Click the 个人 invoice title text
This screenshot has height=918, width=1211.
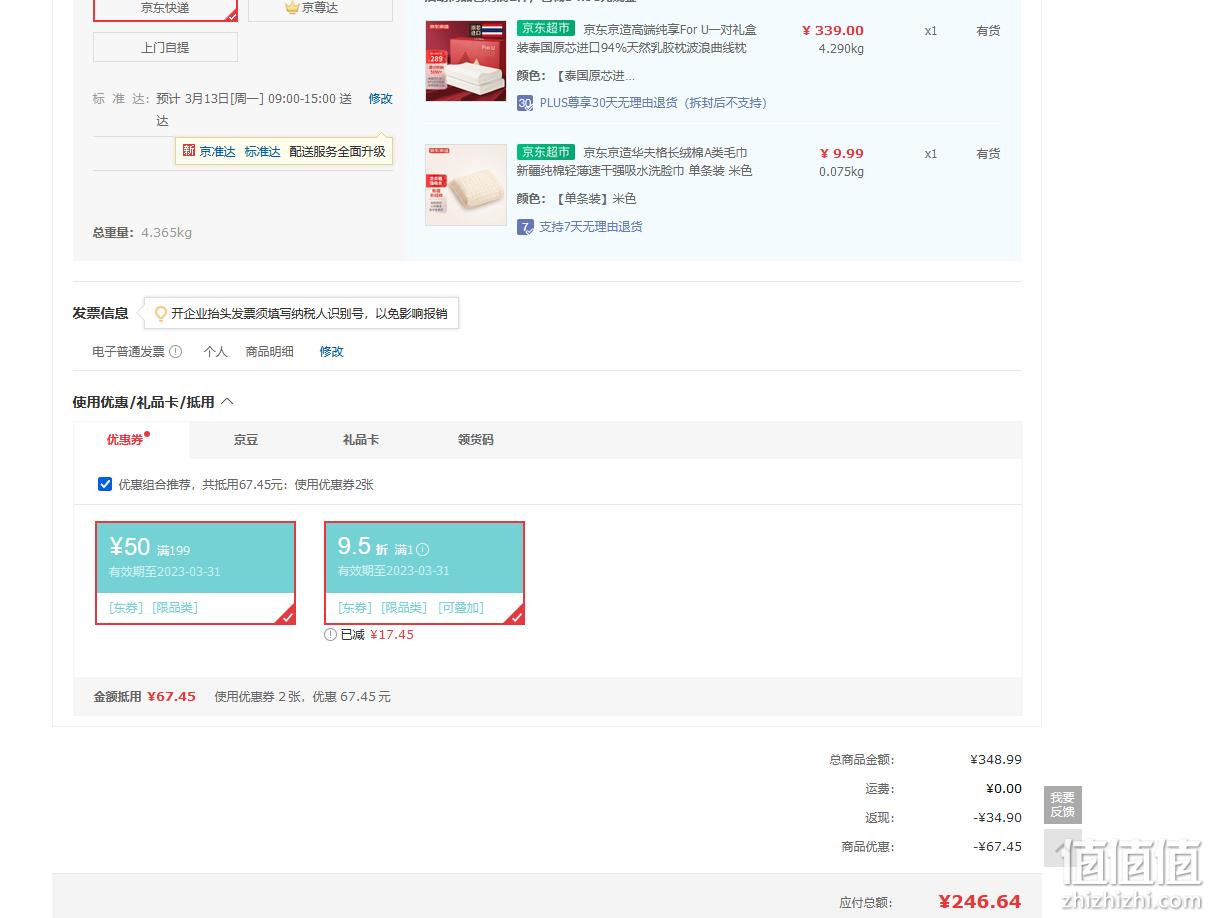(x=215, y=352)
